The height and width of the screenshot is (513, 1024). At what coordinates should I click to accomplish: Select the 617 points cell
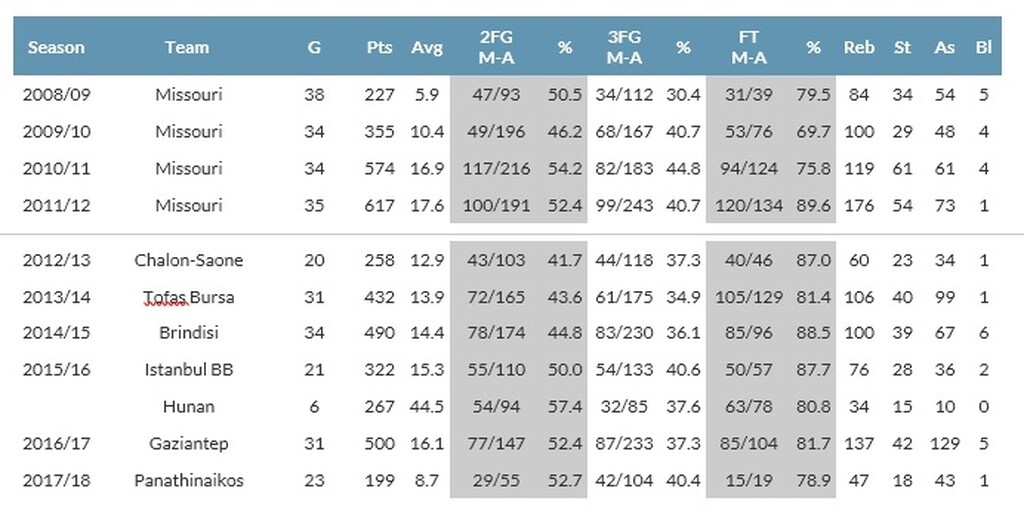tap(380, 205)
